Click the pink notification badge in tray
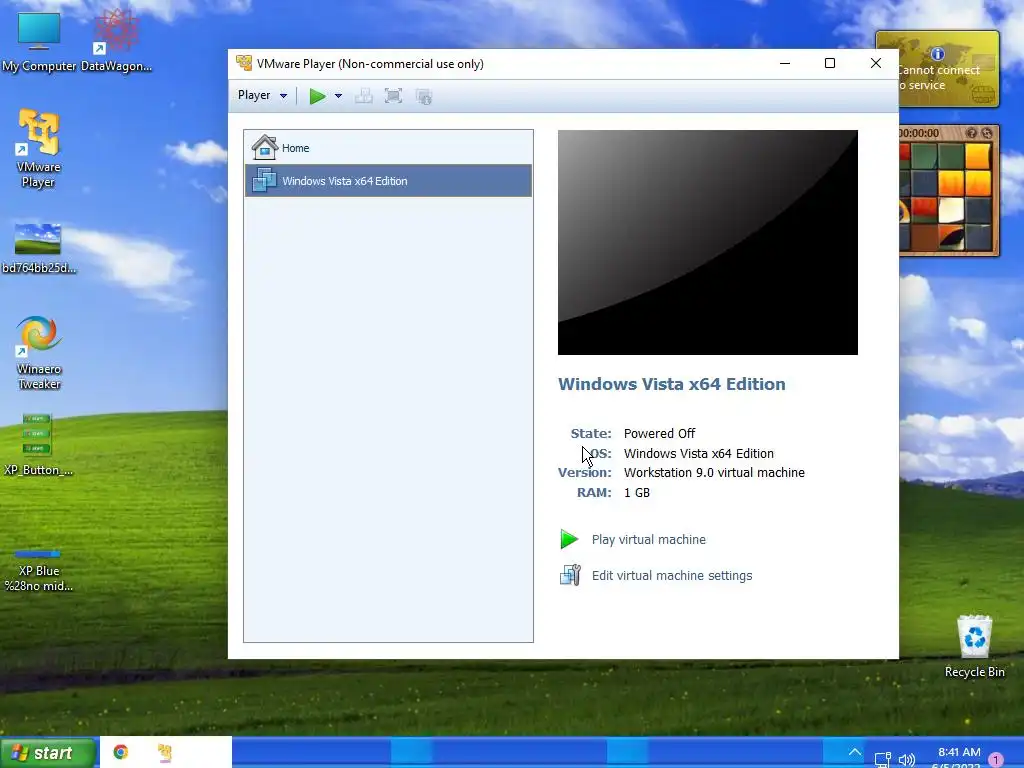The width and height of the screenshot is (1024, 768). (x=996, y=760)
